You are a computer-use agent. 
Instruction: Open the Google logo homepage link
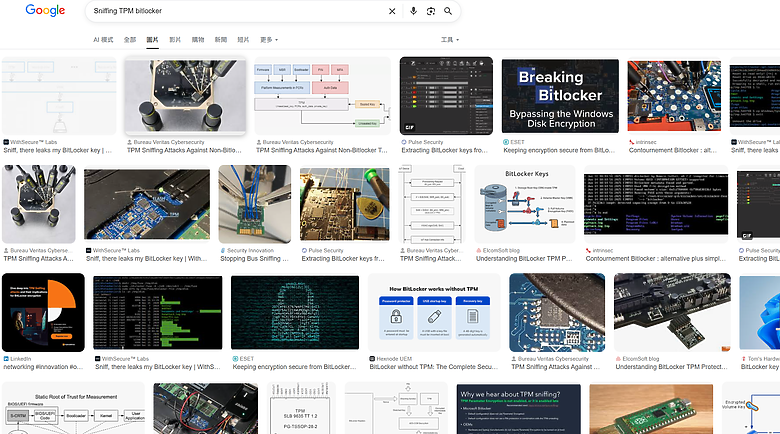pos(45,10)
